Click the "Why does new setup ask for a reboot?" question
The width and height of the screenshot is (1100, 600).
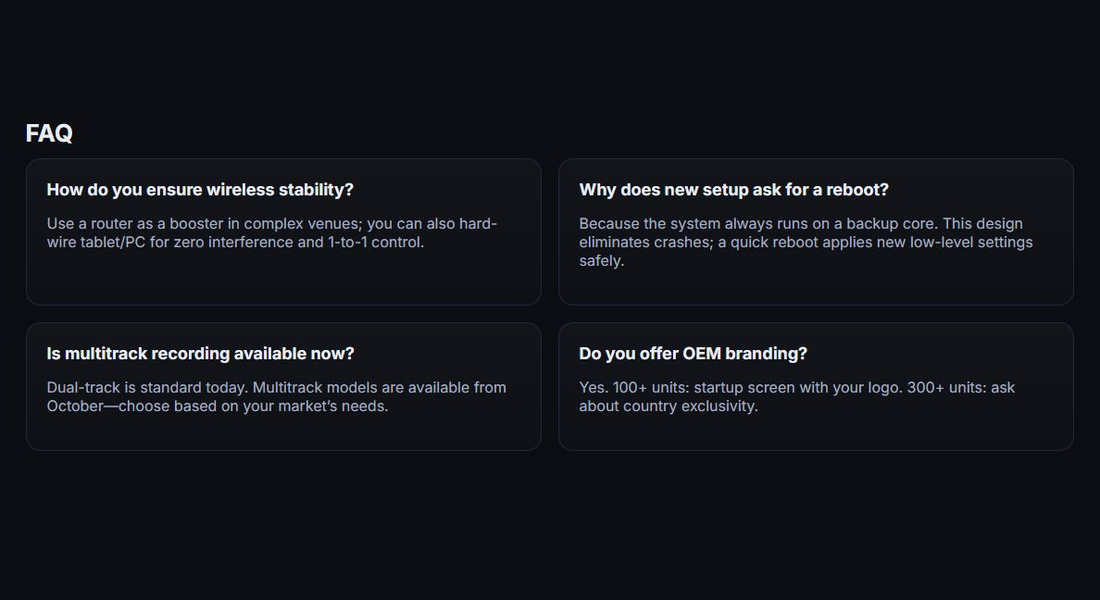pyautogui.click(x=733, y=190)
